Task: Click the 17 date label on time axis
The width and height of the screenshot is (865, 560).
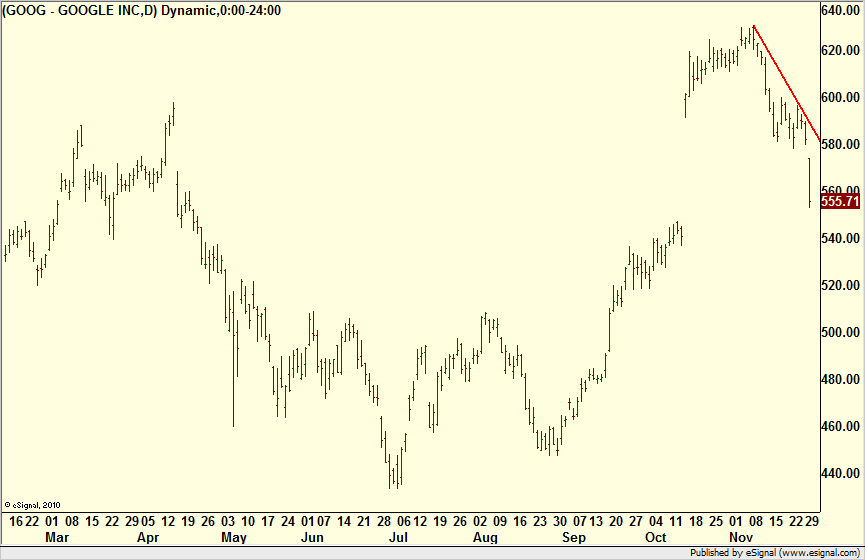Action: click(x=268, y=521)
